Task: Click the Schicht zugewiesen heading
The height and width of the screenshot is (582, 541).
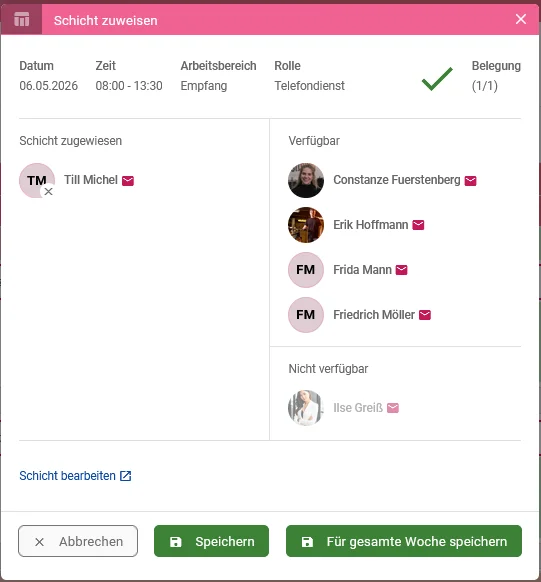Action: (71, 141)
